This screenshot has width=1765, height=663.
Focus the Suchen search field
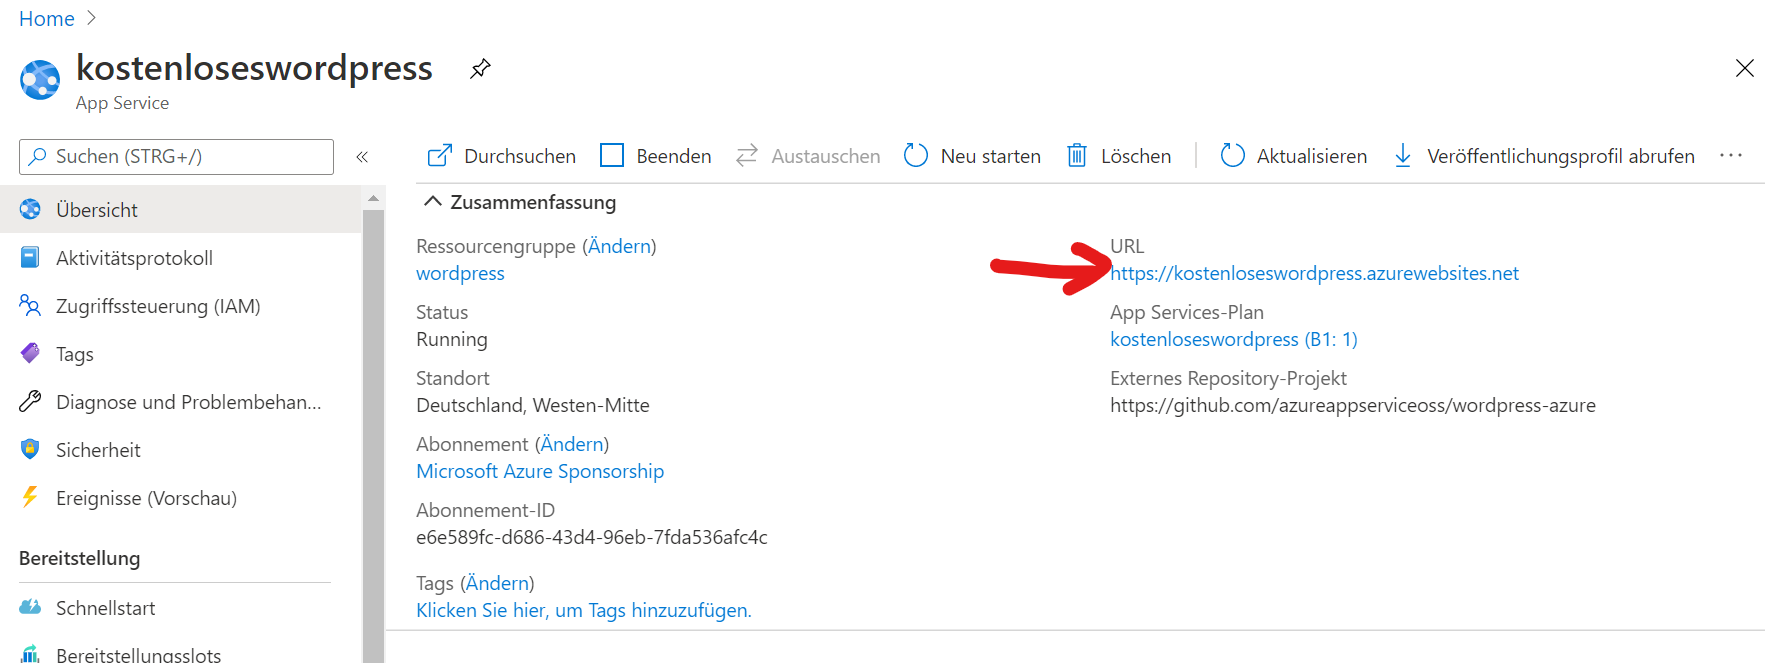click(x=176, y=157)
